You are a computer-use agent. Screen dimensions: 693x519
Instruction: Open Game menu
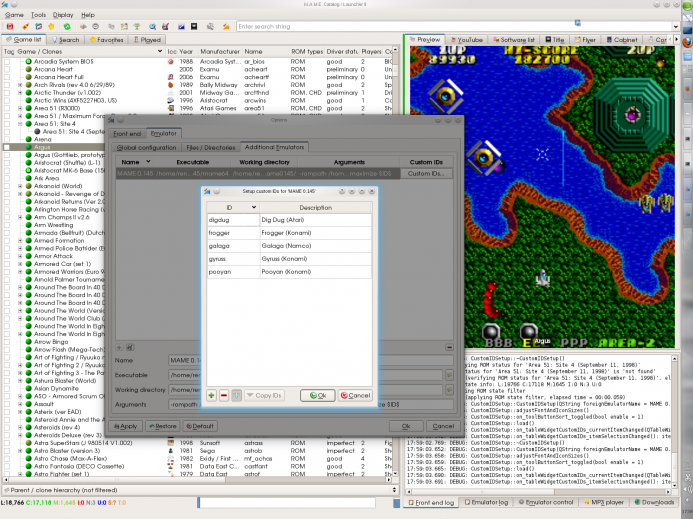coord(14,15)
